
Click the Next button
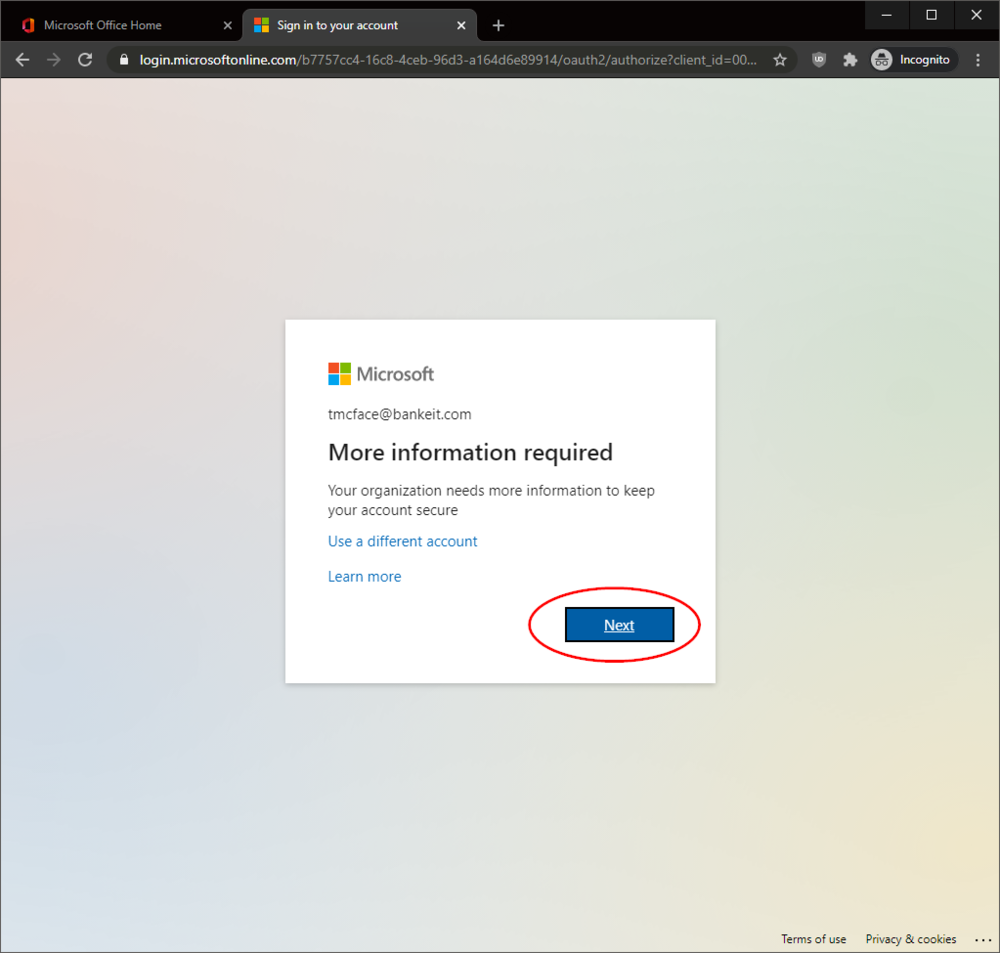point(619,624)
